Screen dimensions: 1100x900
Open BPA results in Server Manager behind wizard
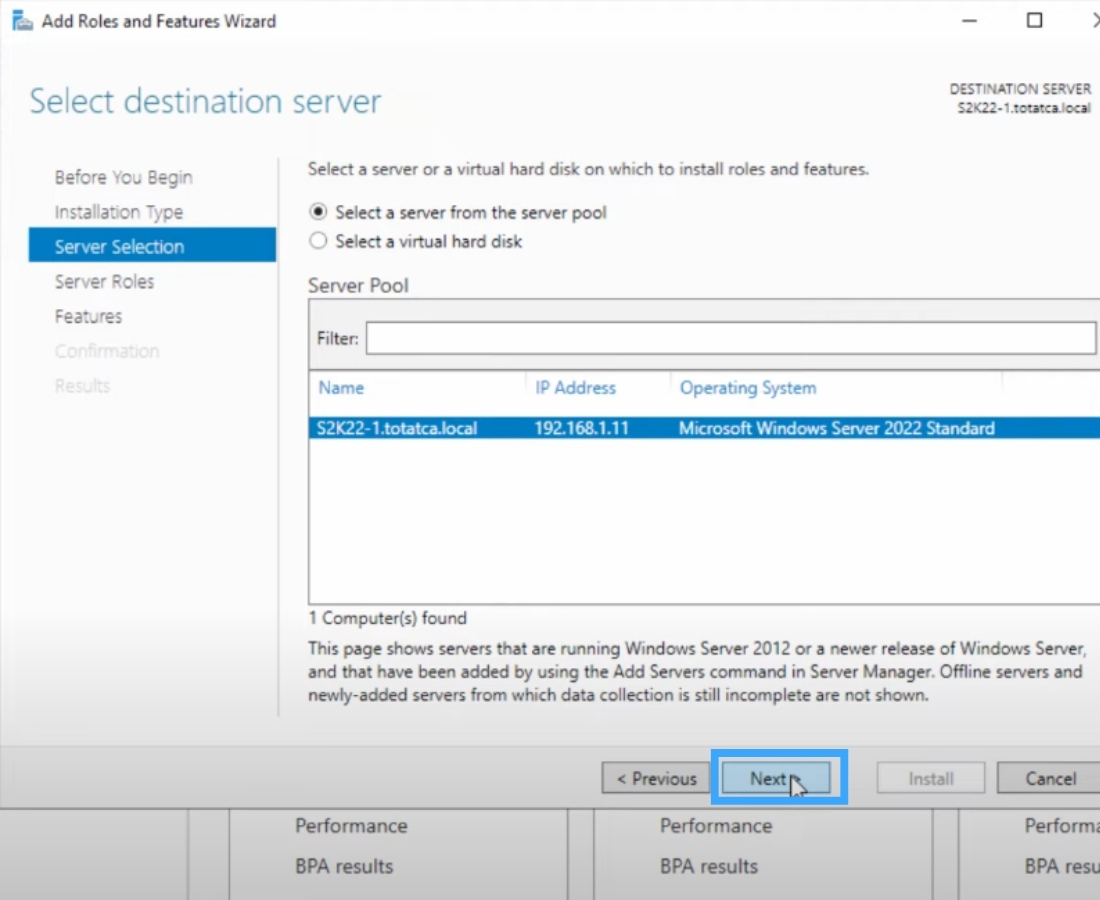[343, 866]
